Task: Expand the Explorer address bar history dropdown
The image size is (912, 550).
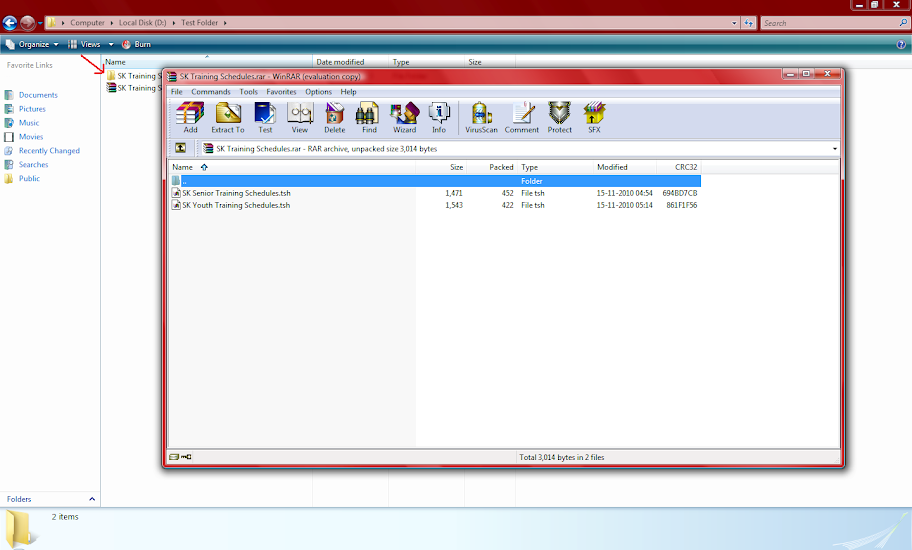Action: pyautogui.click(x=735, y=23)
